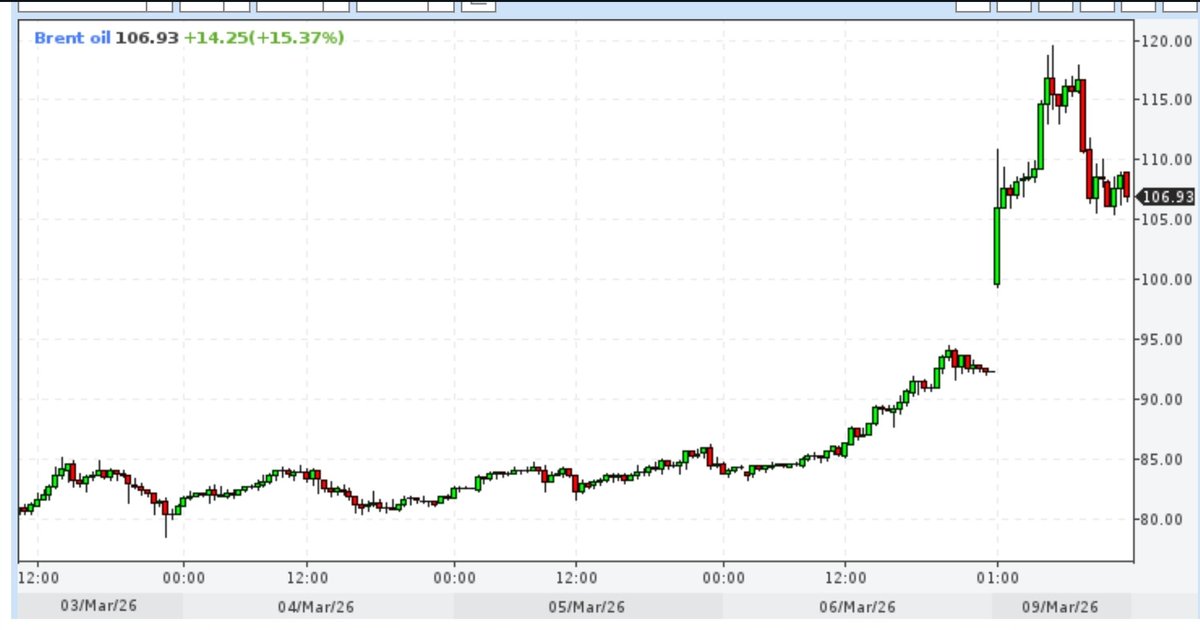Click the green +14.25(+15.37%) change value
The width and height of the screenshot is (1200, 630).
[x=264, y=38]
